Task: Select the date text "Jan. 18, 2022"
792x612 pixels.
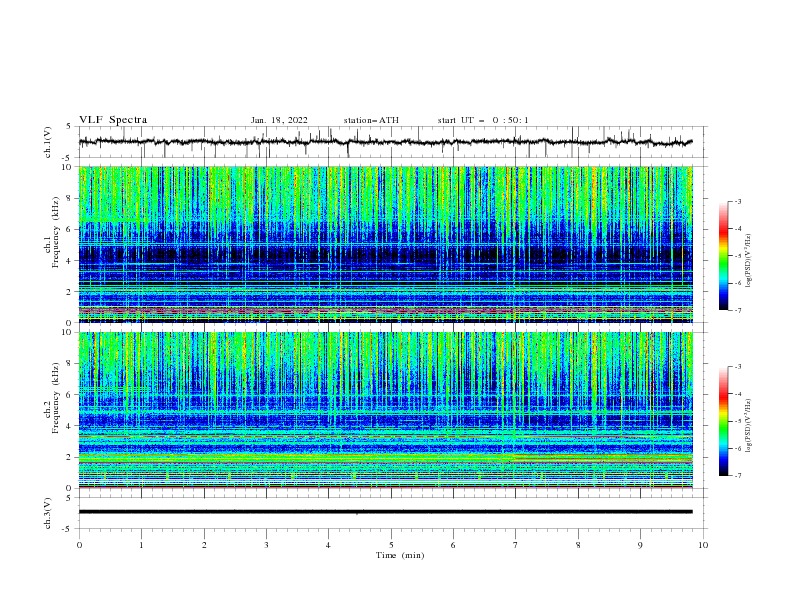Action: coord(279,120)
